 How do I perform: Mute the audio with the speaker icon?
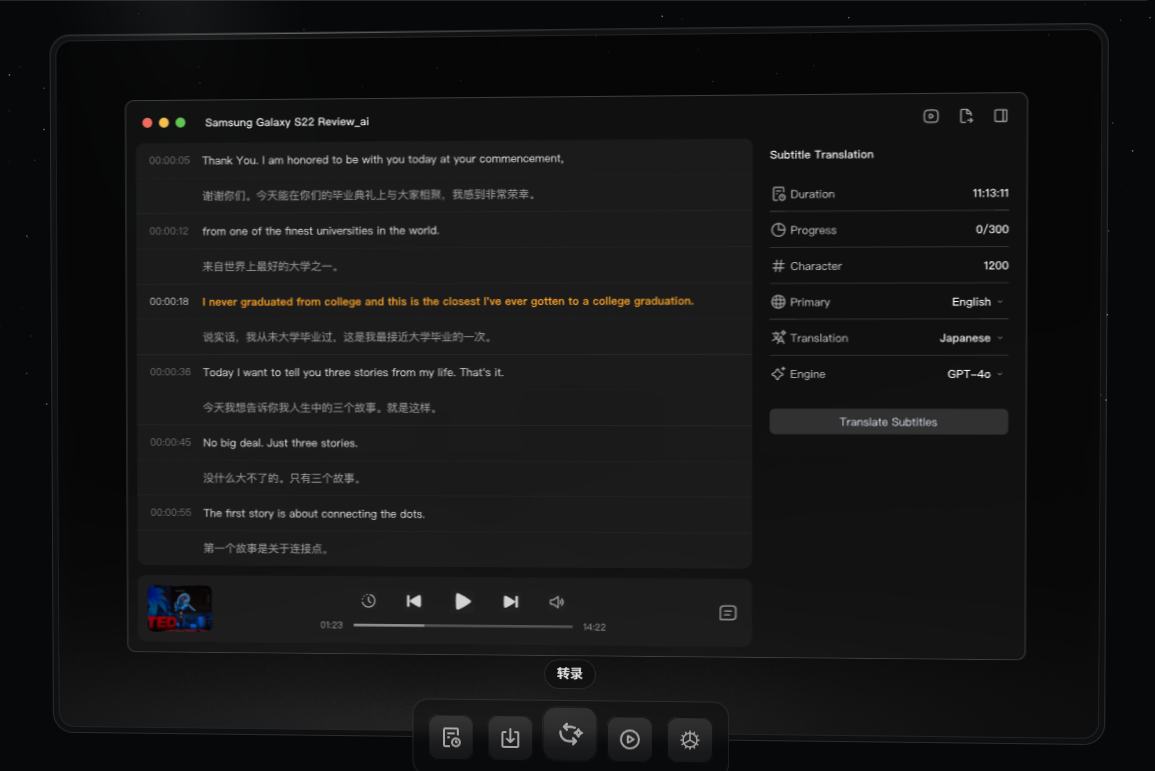557,602
